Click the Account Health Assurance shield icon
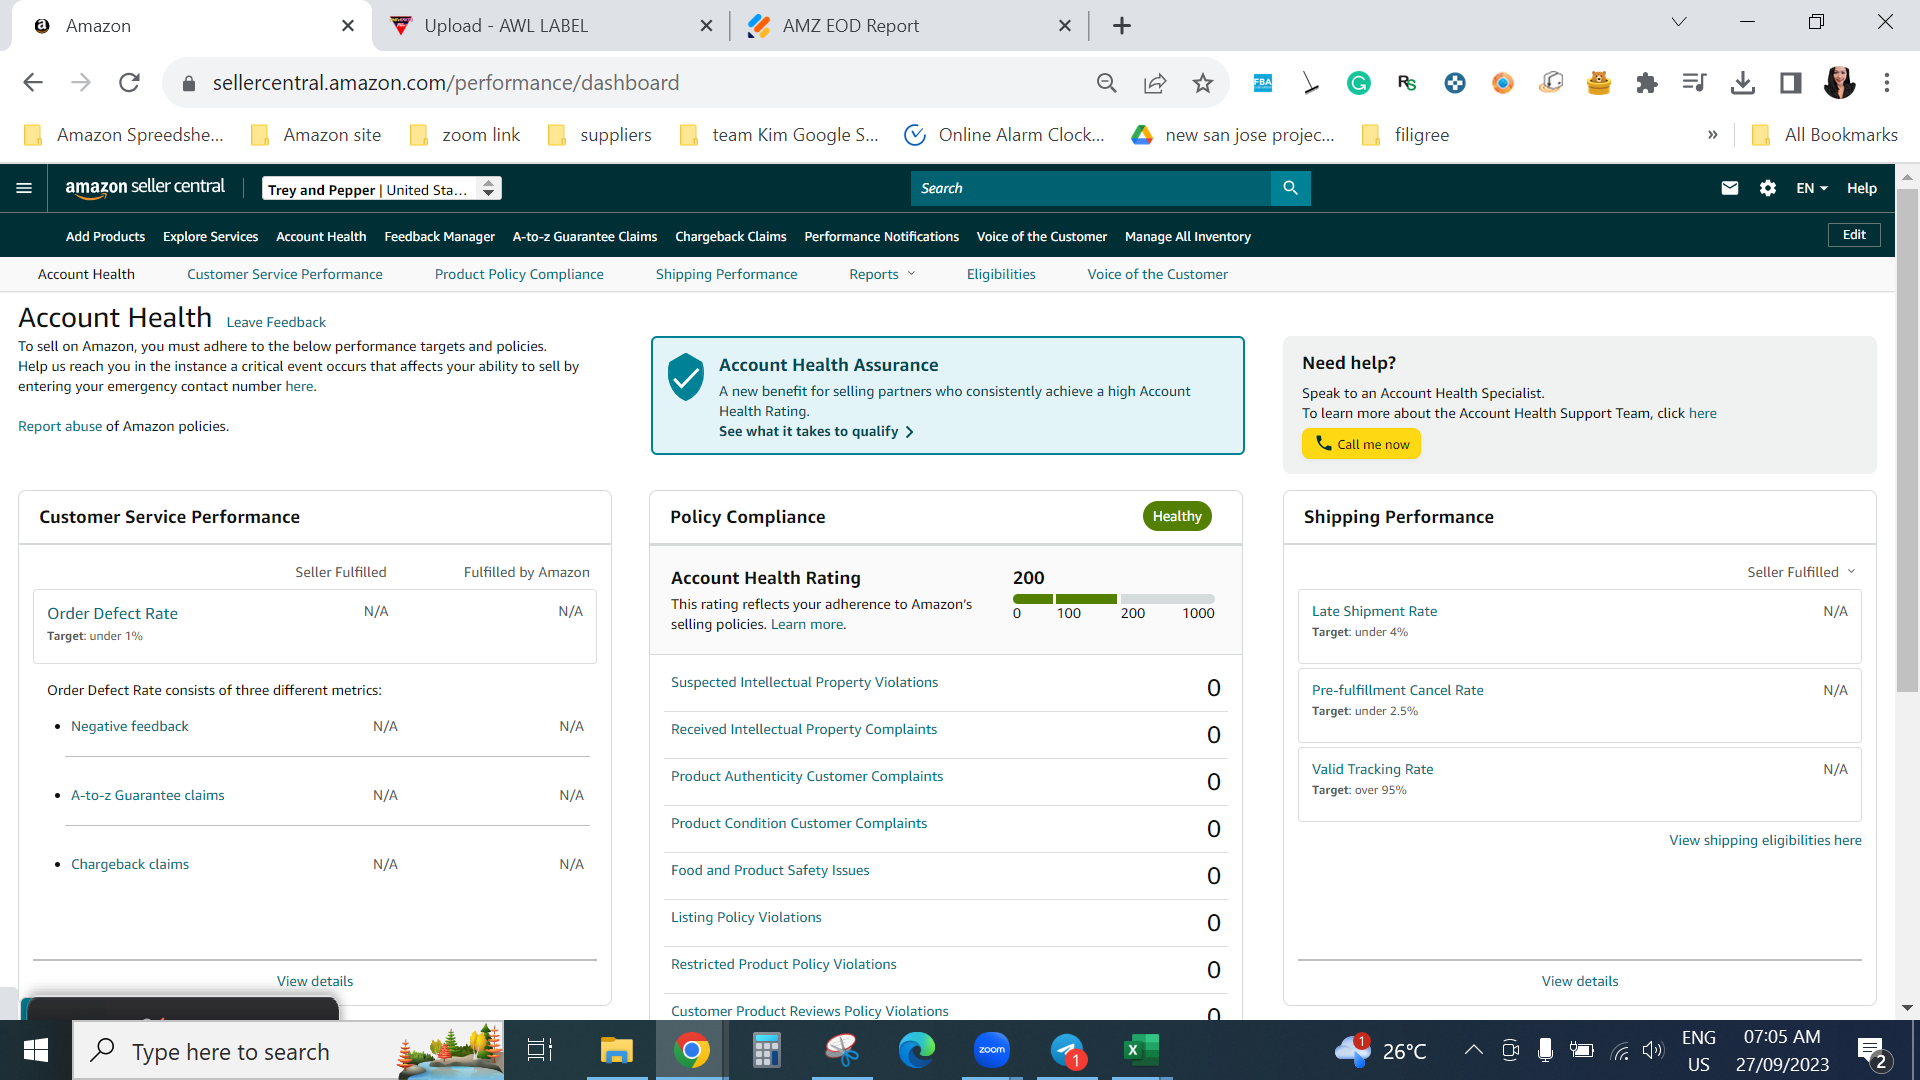 tap(686, 377)
